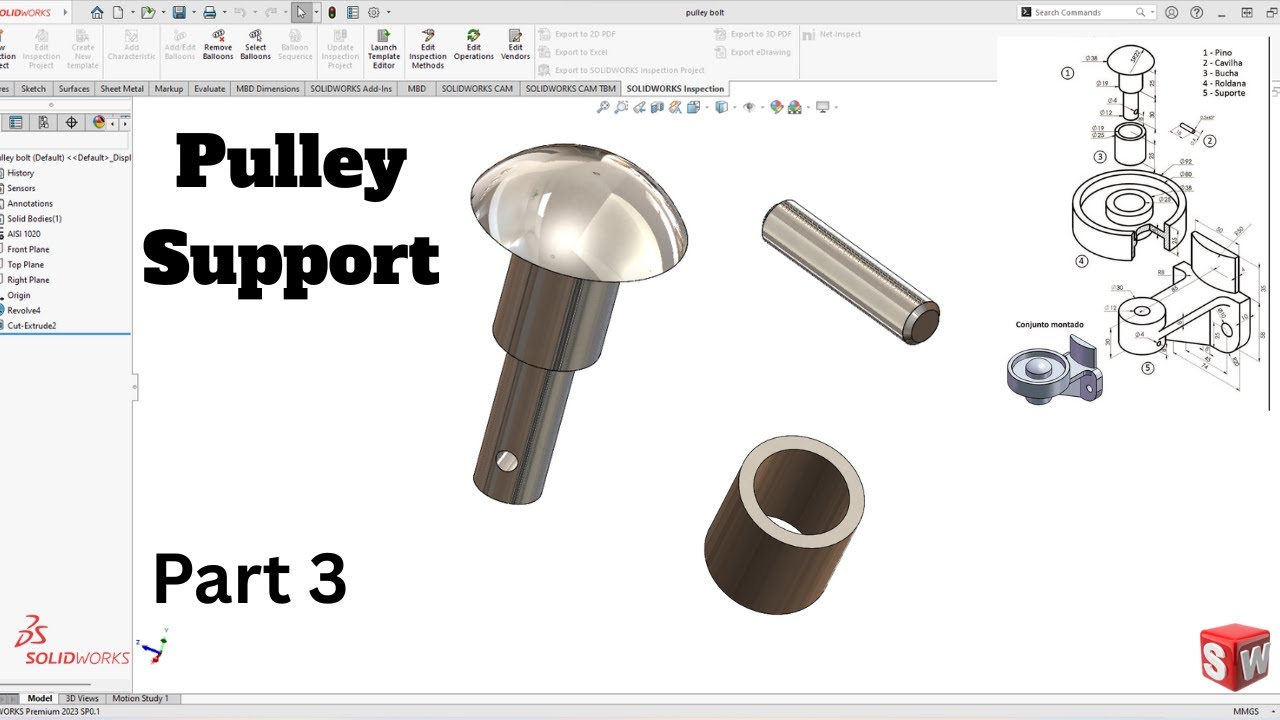Open ConfigurationManager tab icon
The width and height of the screenshot is (1280, 720).
(x=44, y=122)
